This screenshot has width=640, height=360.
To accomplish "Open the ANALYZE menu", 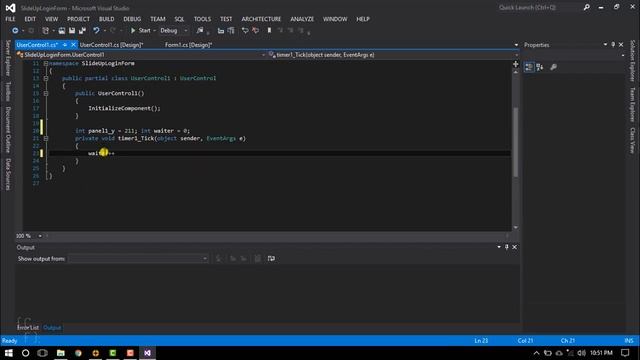I will point(302,19).
